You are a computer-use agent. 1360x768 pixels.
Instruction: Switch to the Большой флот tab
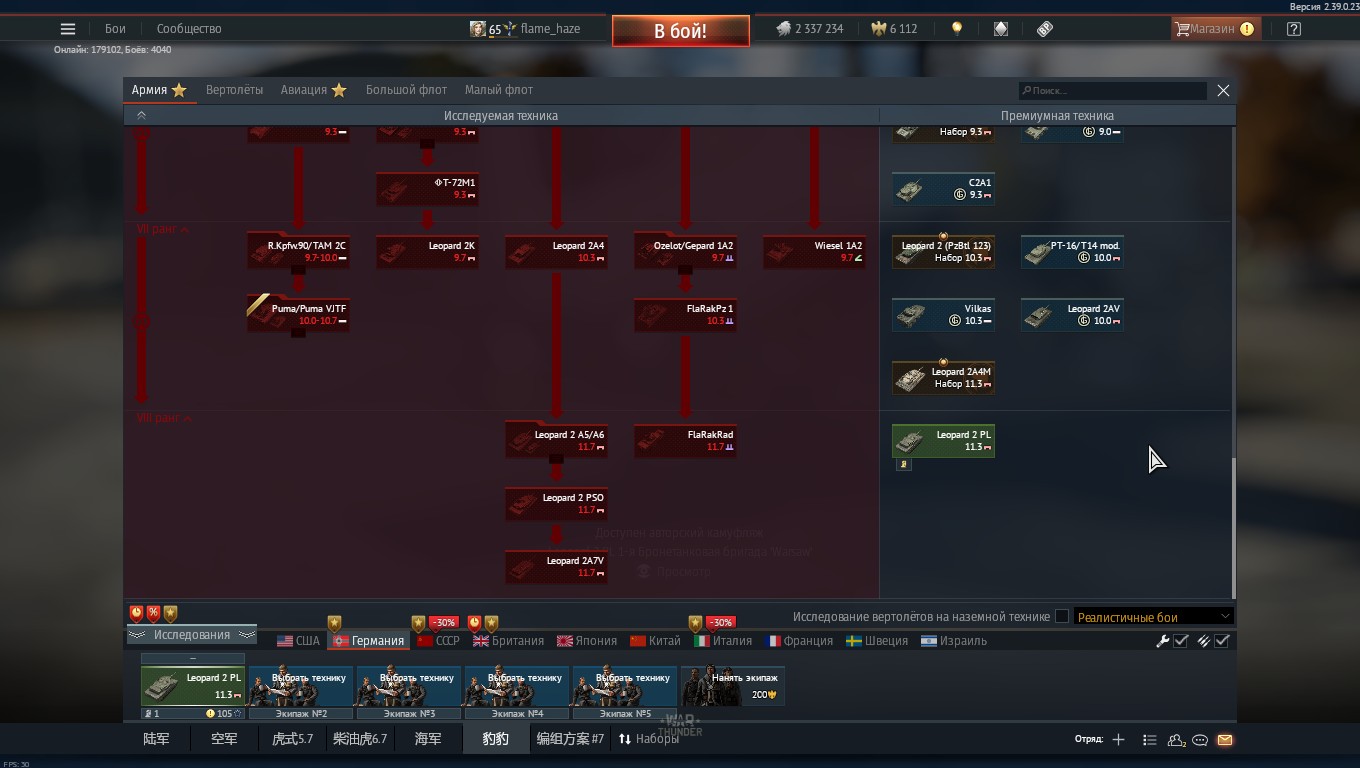pyautogui.click(x=406, y=90)
